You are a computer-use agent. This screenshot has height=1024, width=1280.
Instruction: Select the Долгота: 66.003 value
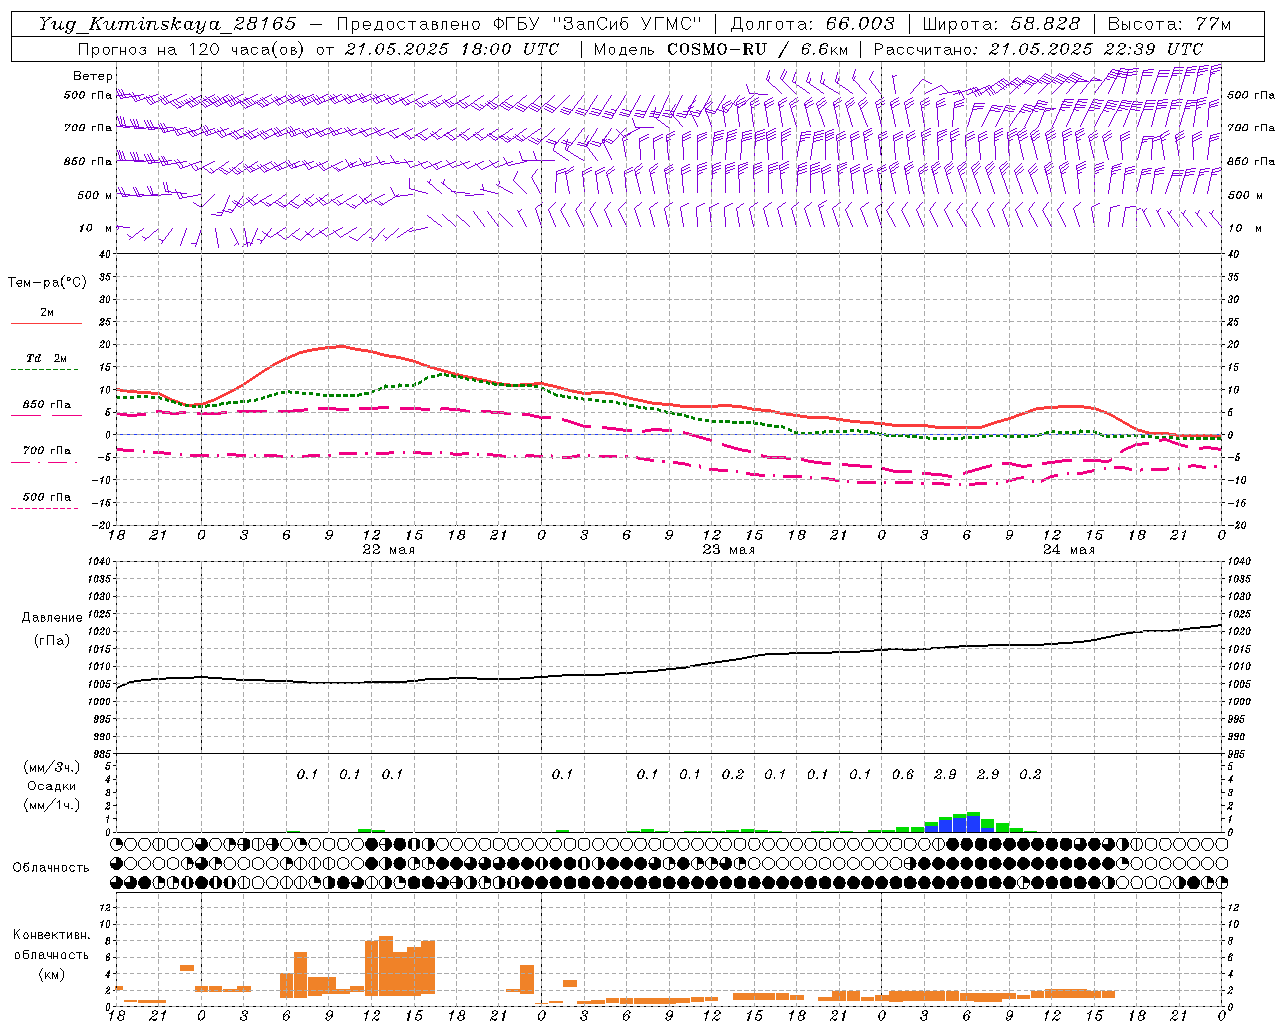coord(813,24)
